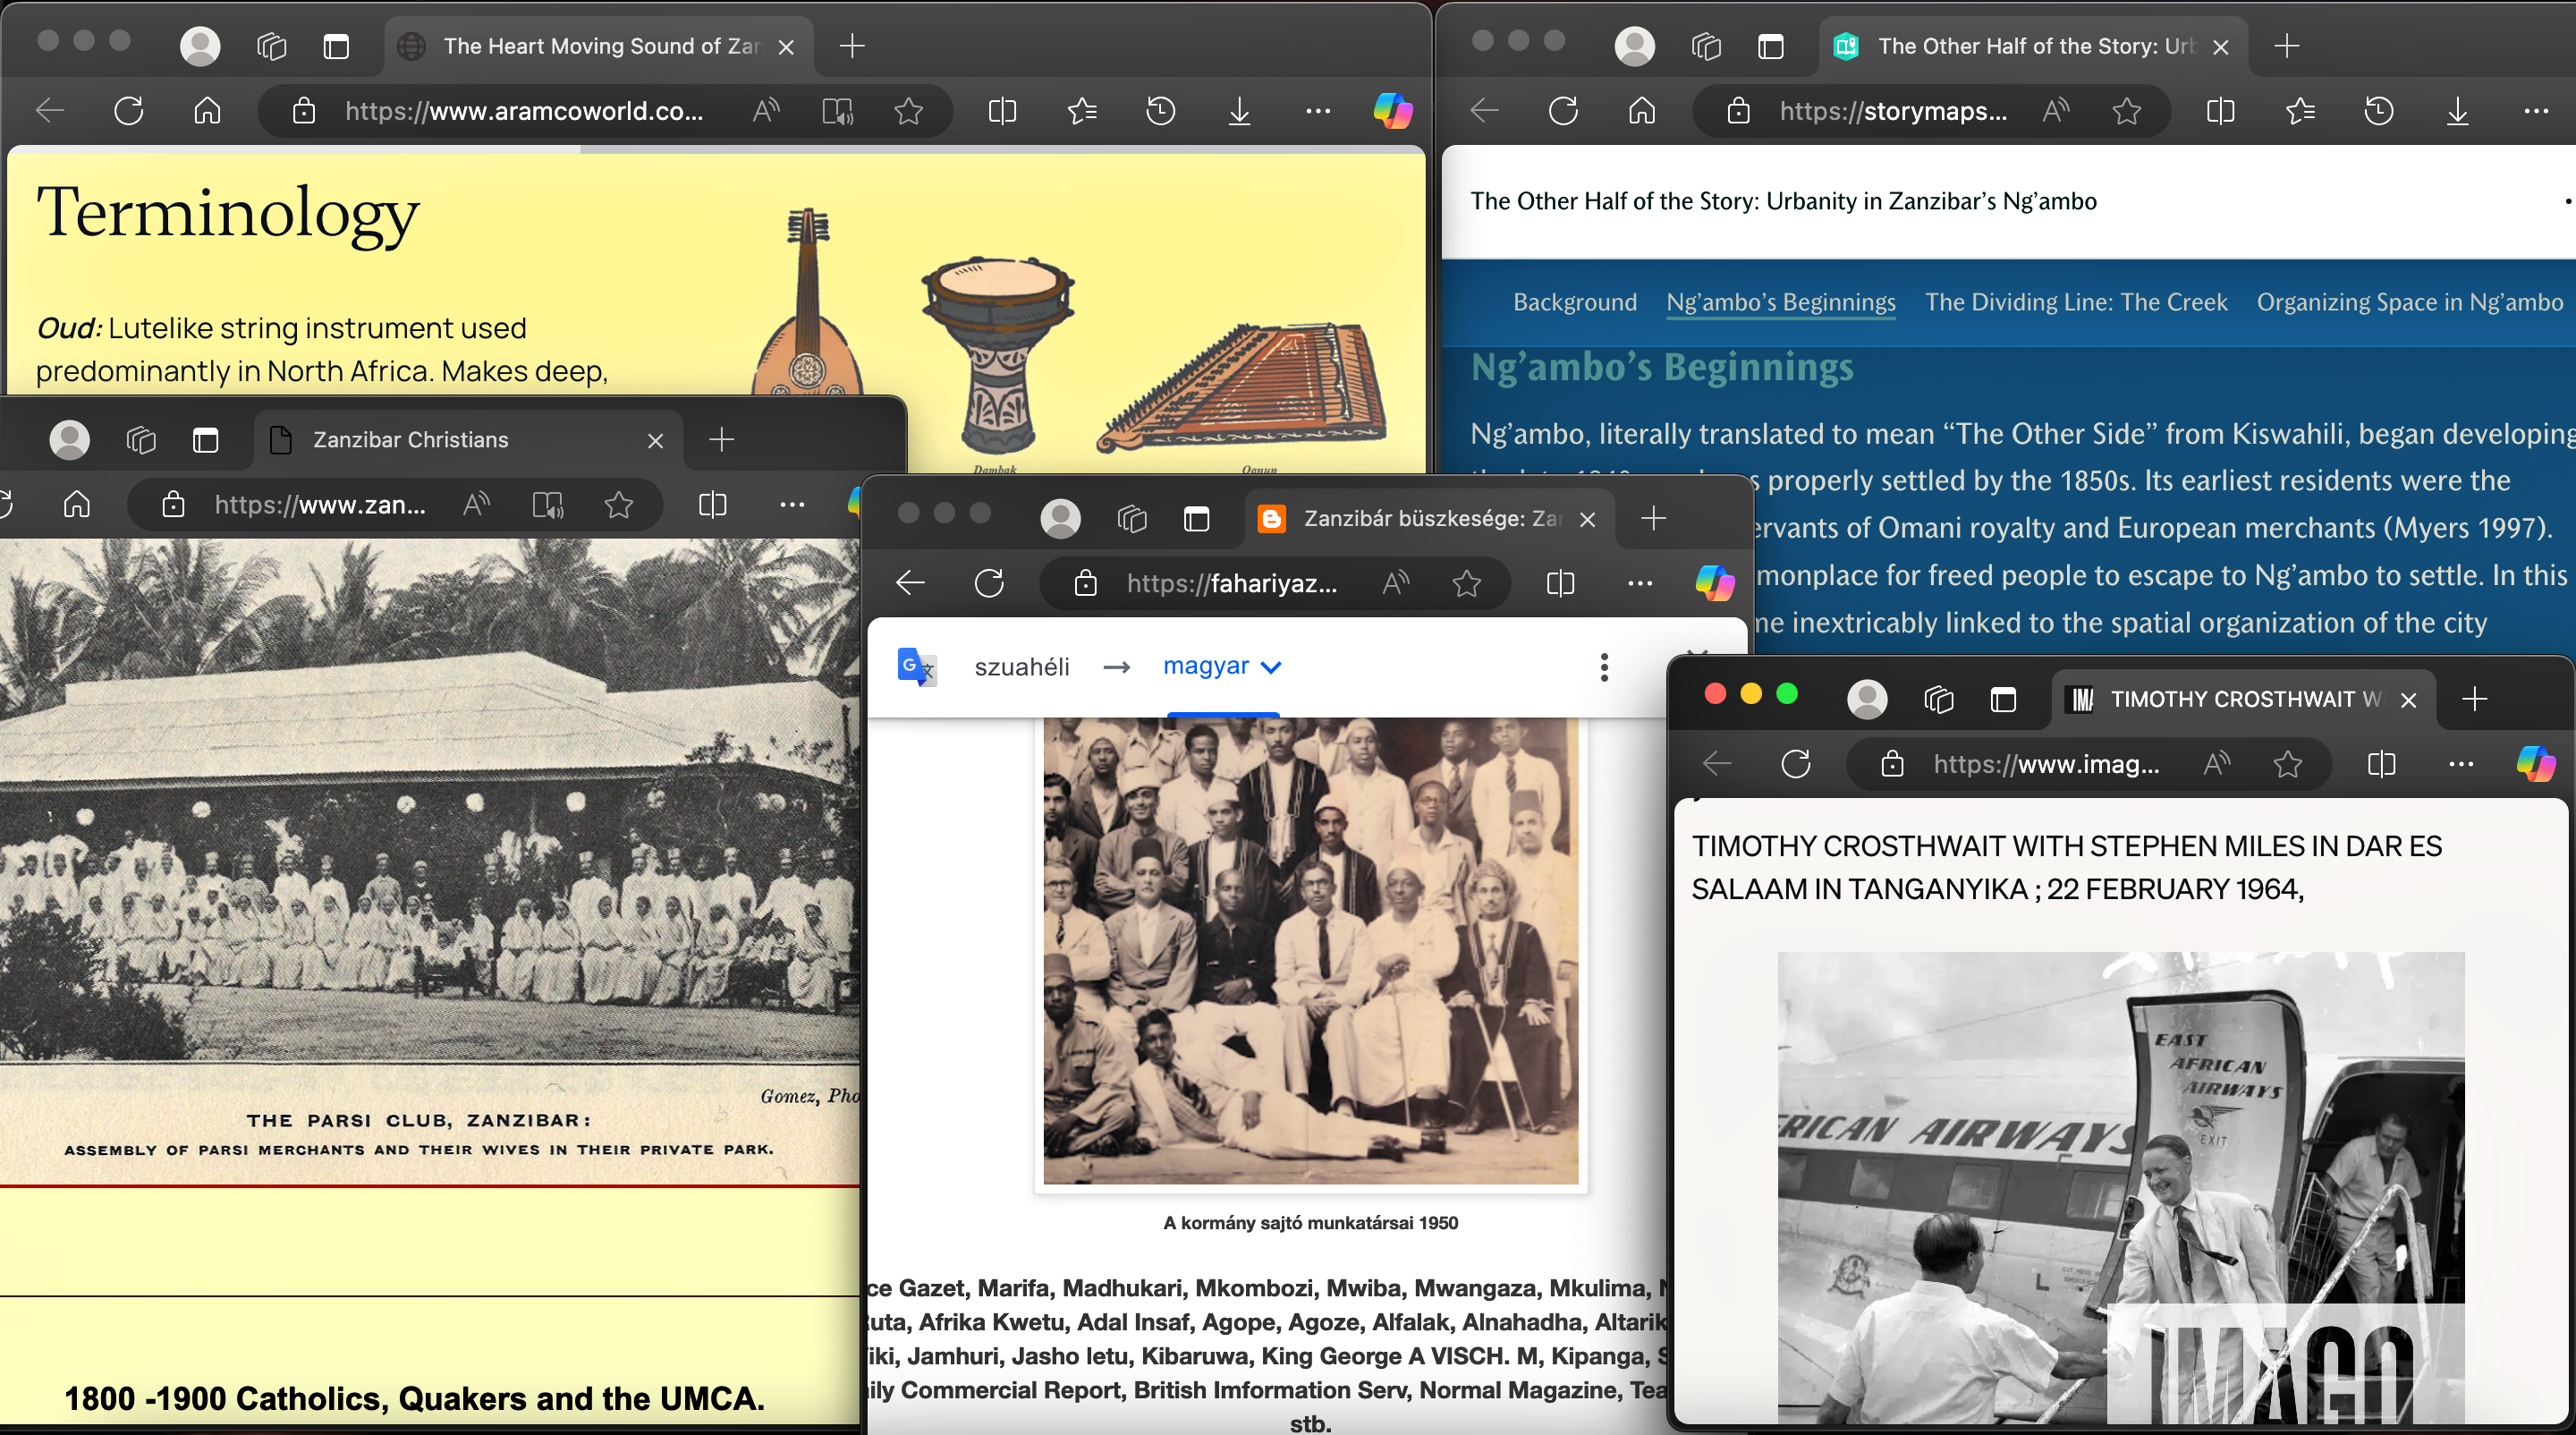Bookmark the storymaps page with star

click(x=2126, y=110)
